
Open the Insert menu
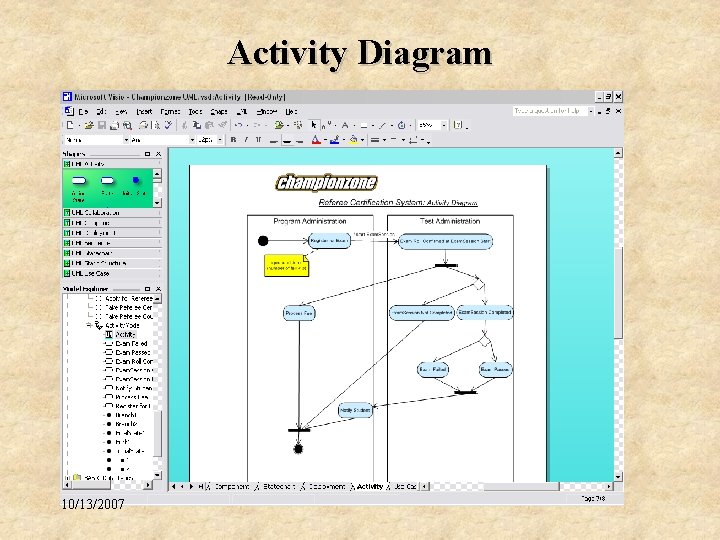(144, 111)
